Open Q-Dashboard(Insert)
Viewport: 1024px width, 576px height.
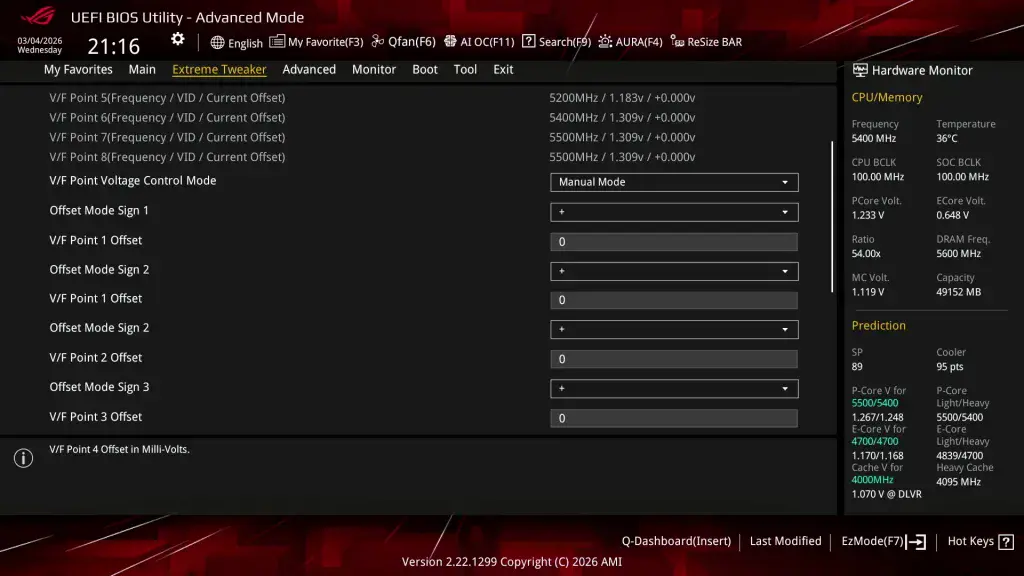(676, 541)
